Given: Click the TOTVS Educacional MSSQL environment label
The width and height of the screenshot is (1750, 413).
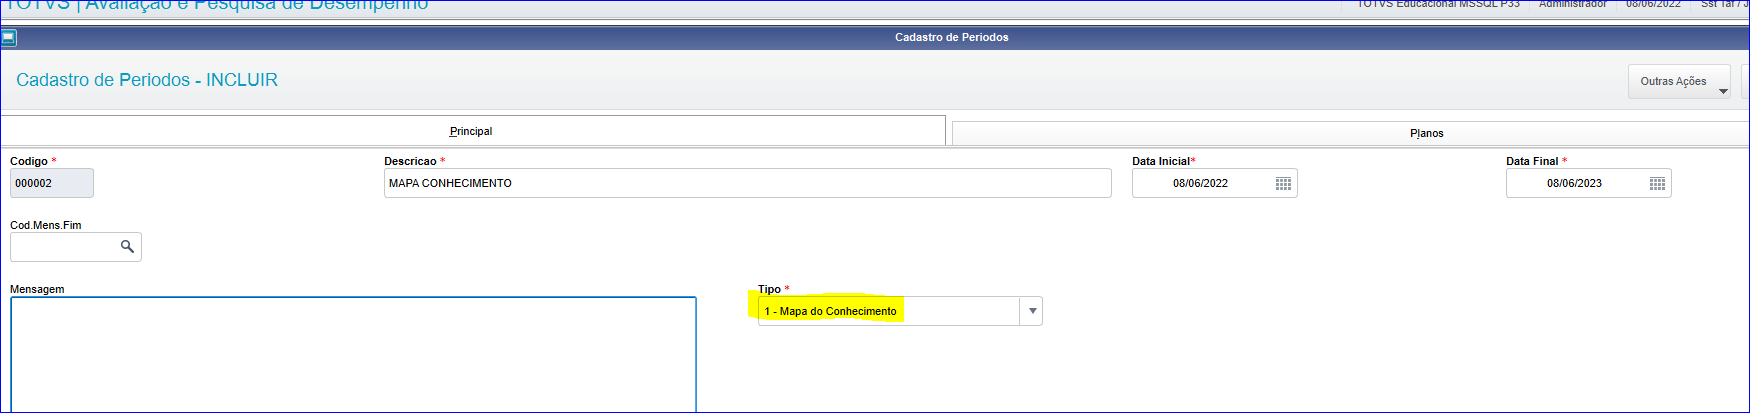Looking at the screenshot, I should click(x=1438, y=4).
